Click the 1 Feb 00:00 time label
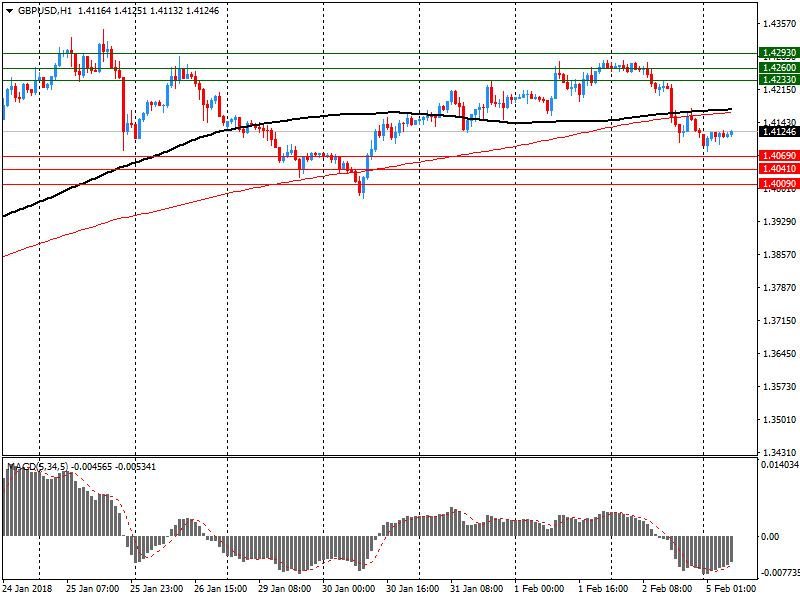 pos(539,589)
